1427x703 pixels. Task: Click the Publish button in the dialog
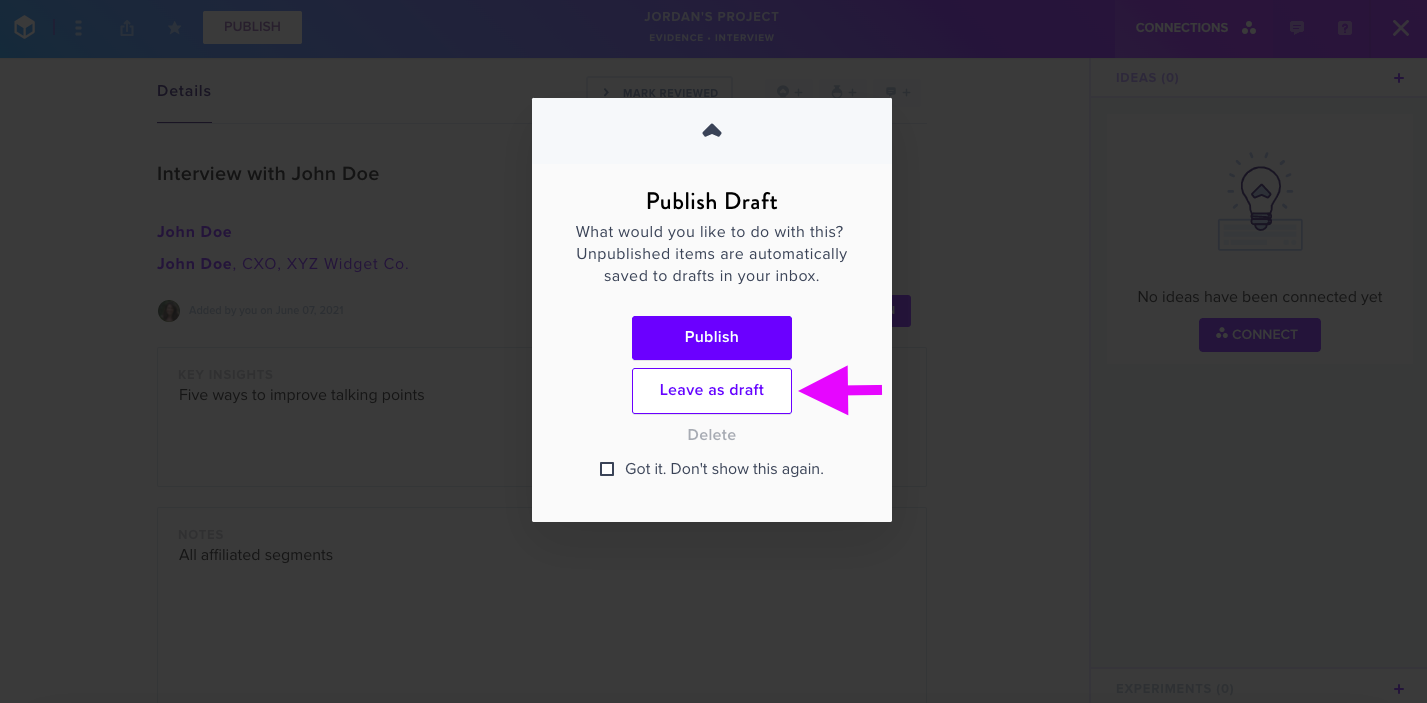point(712,338)
